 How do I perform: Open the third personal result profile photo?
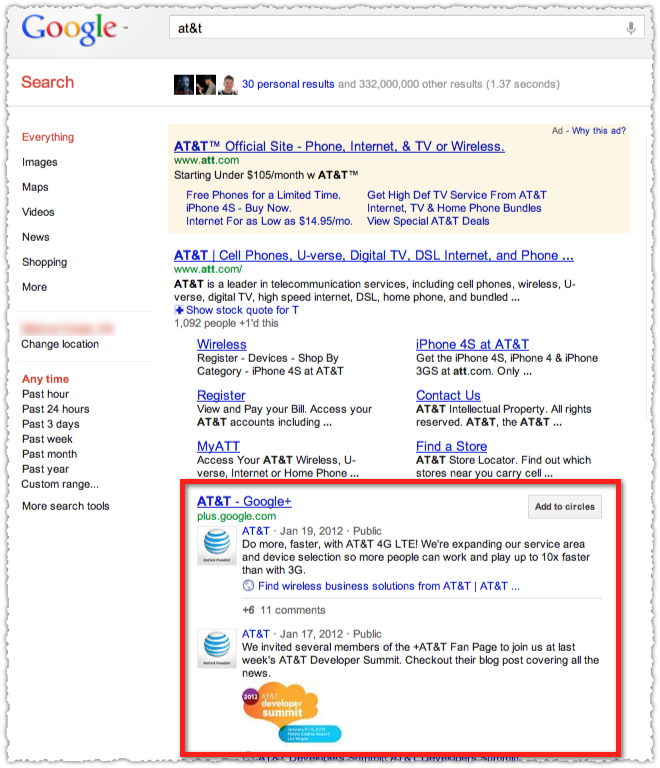click(228, 85)
